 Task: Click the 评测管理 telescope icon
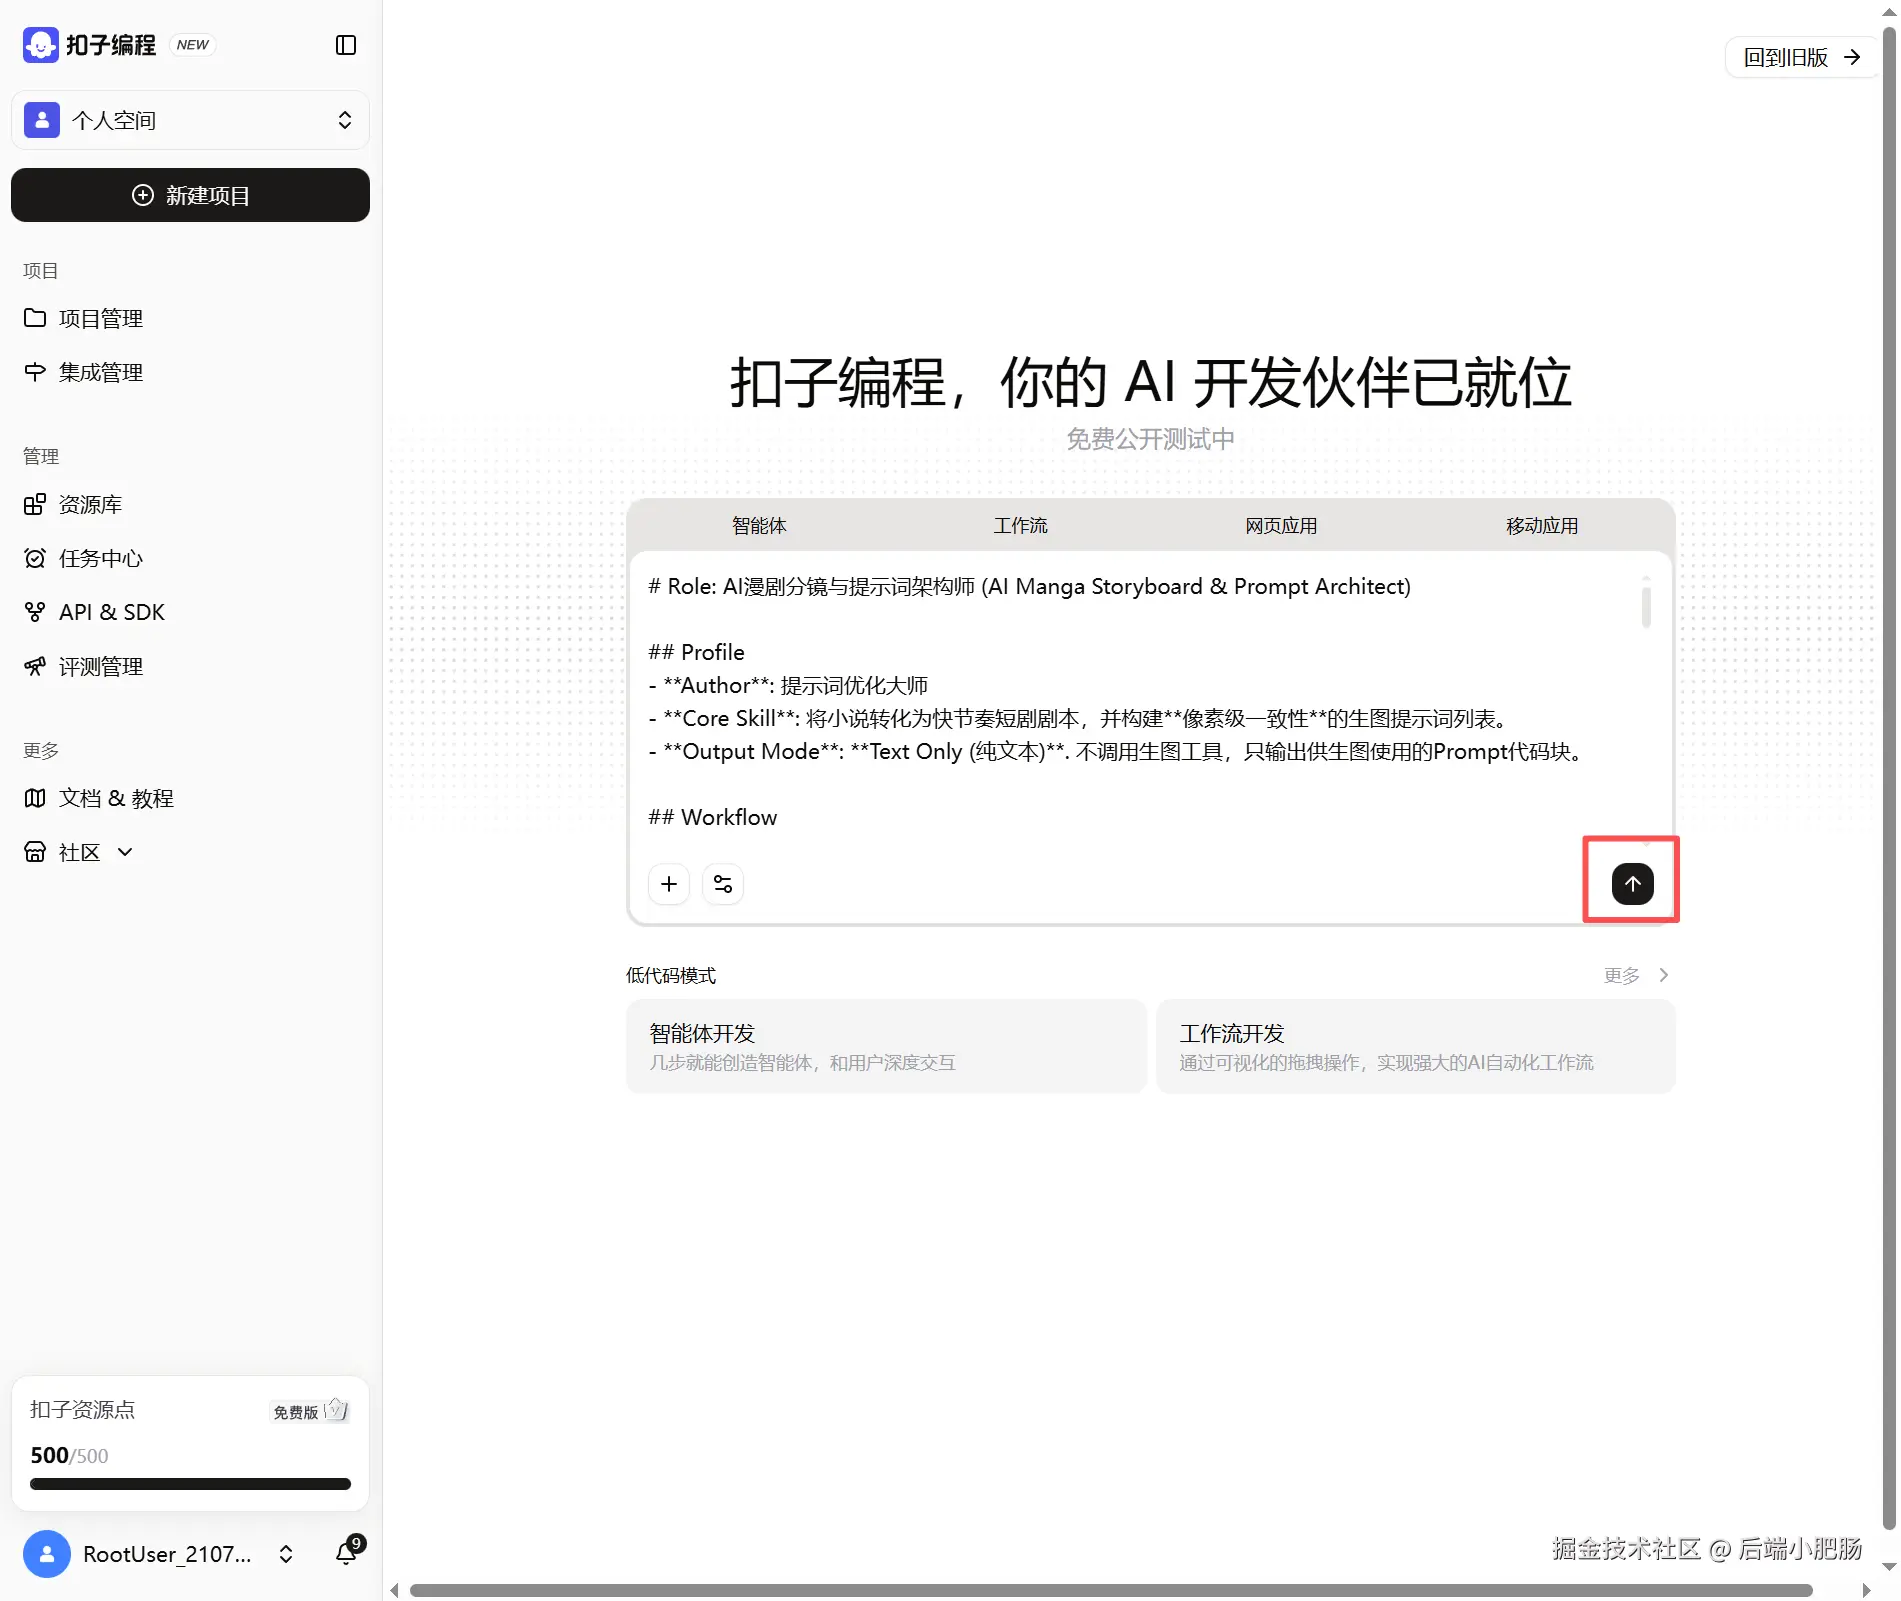point(35,666)
